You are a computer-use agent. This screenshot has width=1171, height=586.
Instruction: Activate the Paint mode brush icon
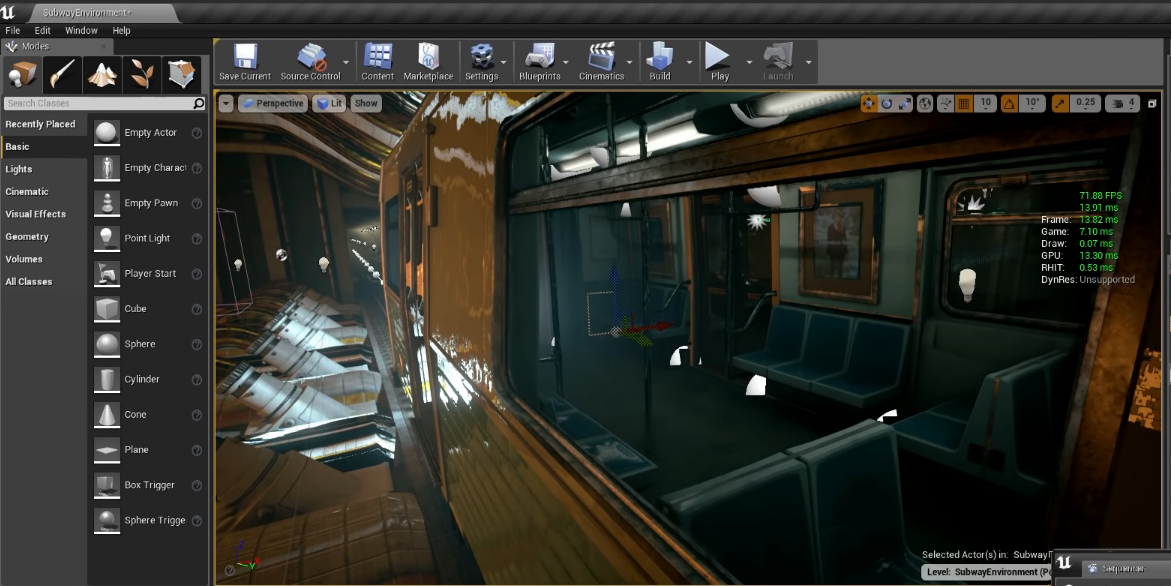63,73
